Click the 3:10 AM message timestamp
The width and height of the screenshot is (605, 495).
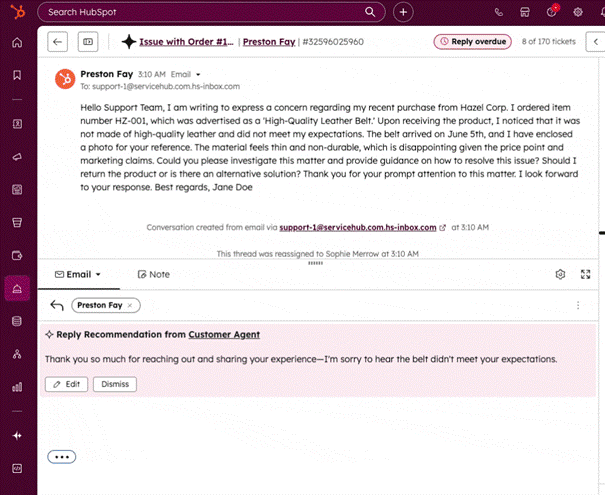pyautogui.click(x=152, y=74)
